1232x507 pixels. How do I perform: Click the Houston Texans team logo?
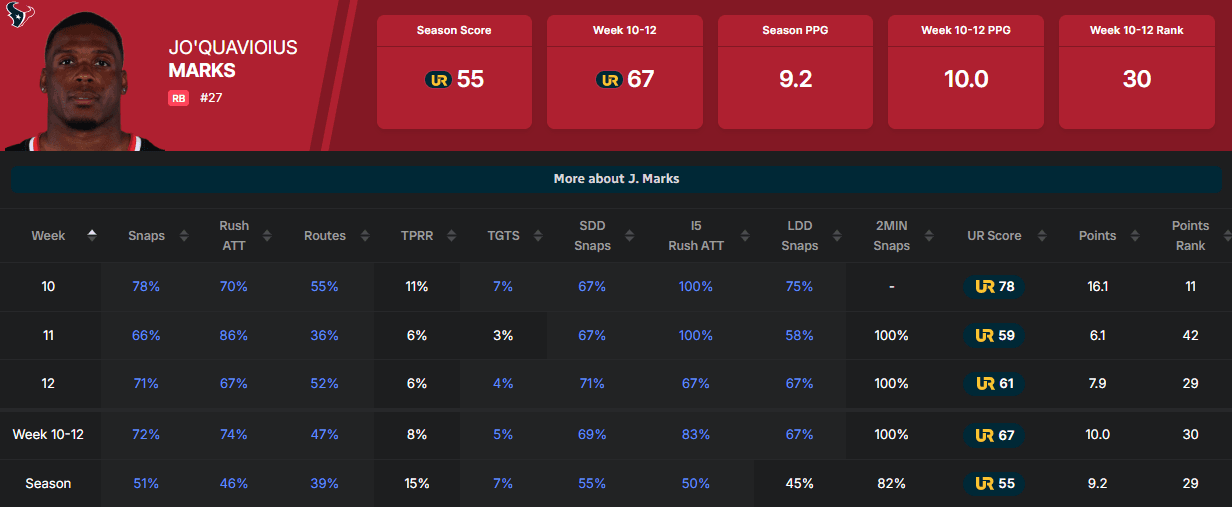[21, 14]
